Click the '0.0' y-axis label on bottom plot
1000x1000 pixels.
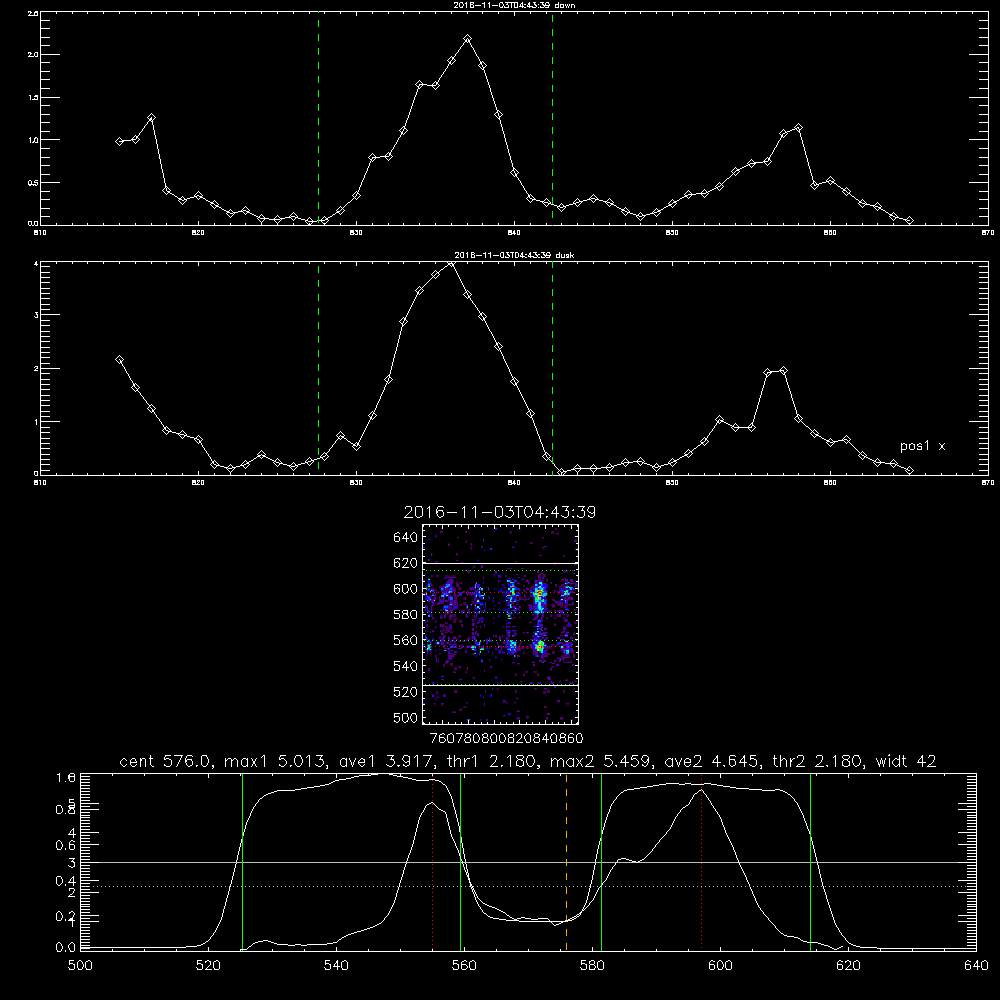66,948
